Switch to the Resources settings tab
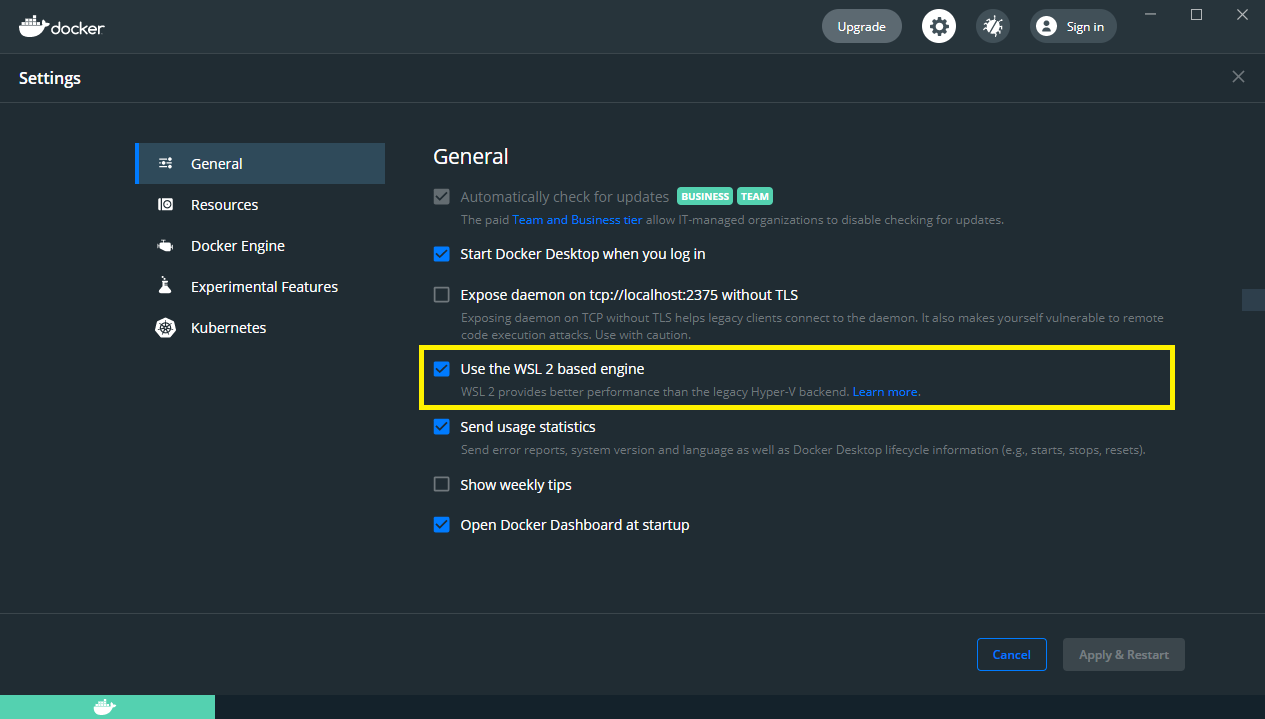The height and width of the screenshot is (719, 1265). [260, 205]
